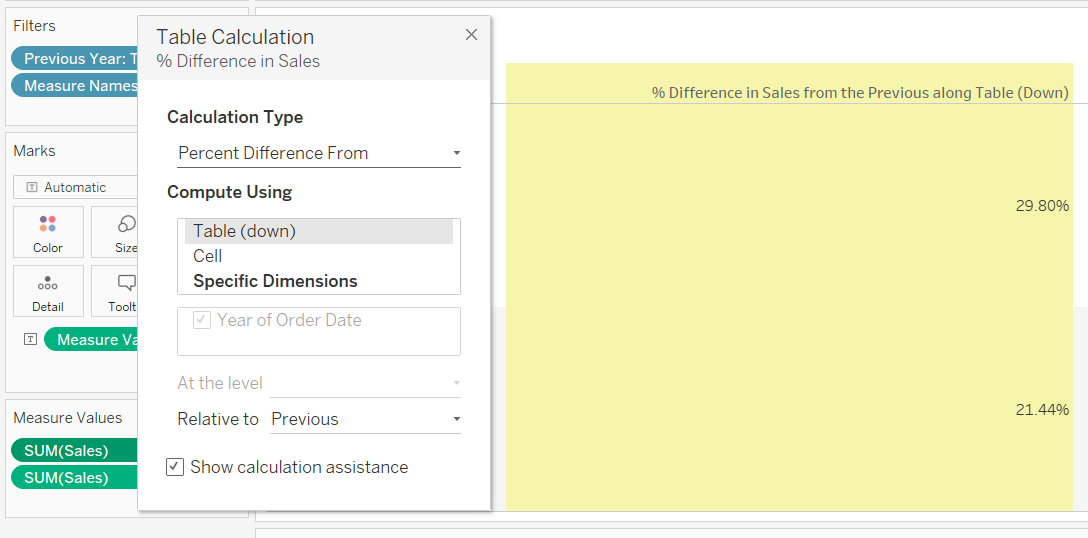The width and height of the screenshot is (1088, 538).
Task: Toggle the Year of Order Date checkbox
Action: click(x=202, y=321)
